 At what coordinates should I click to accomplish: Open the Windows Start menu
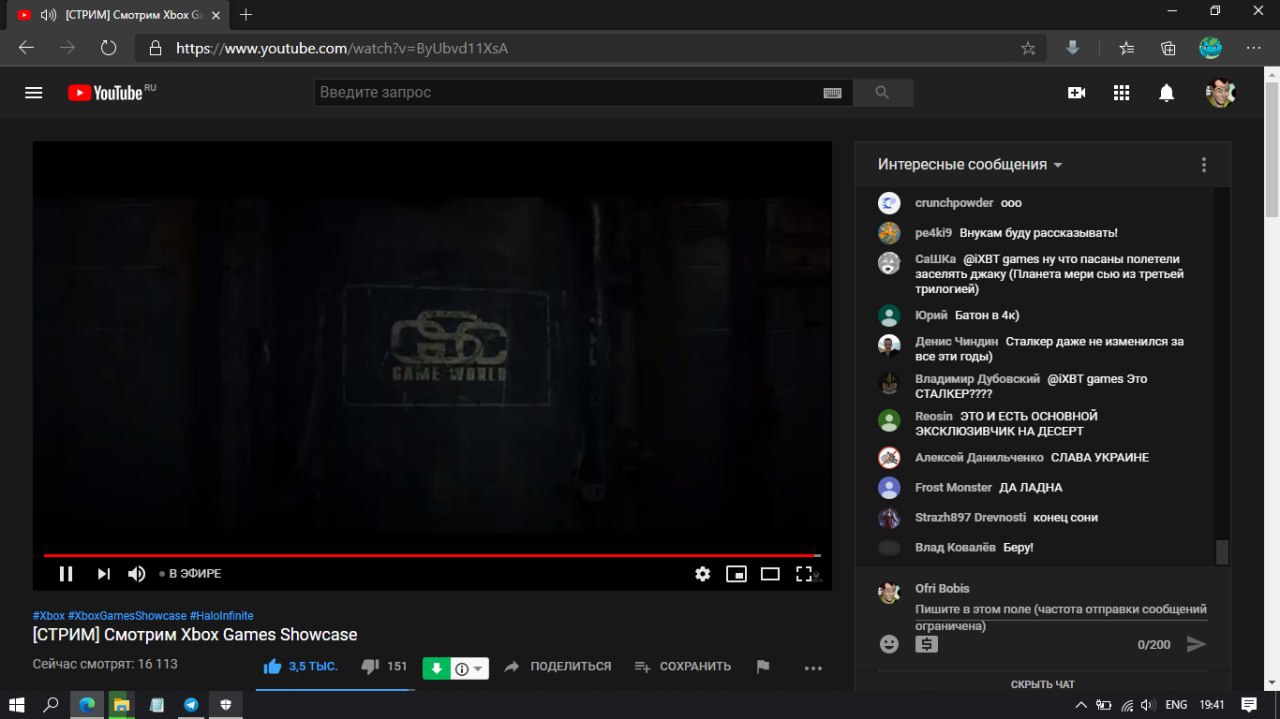point(17,705)
